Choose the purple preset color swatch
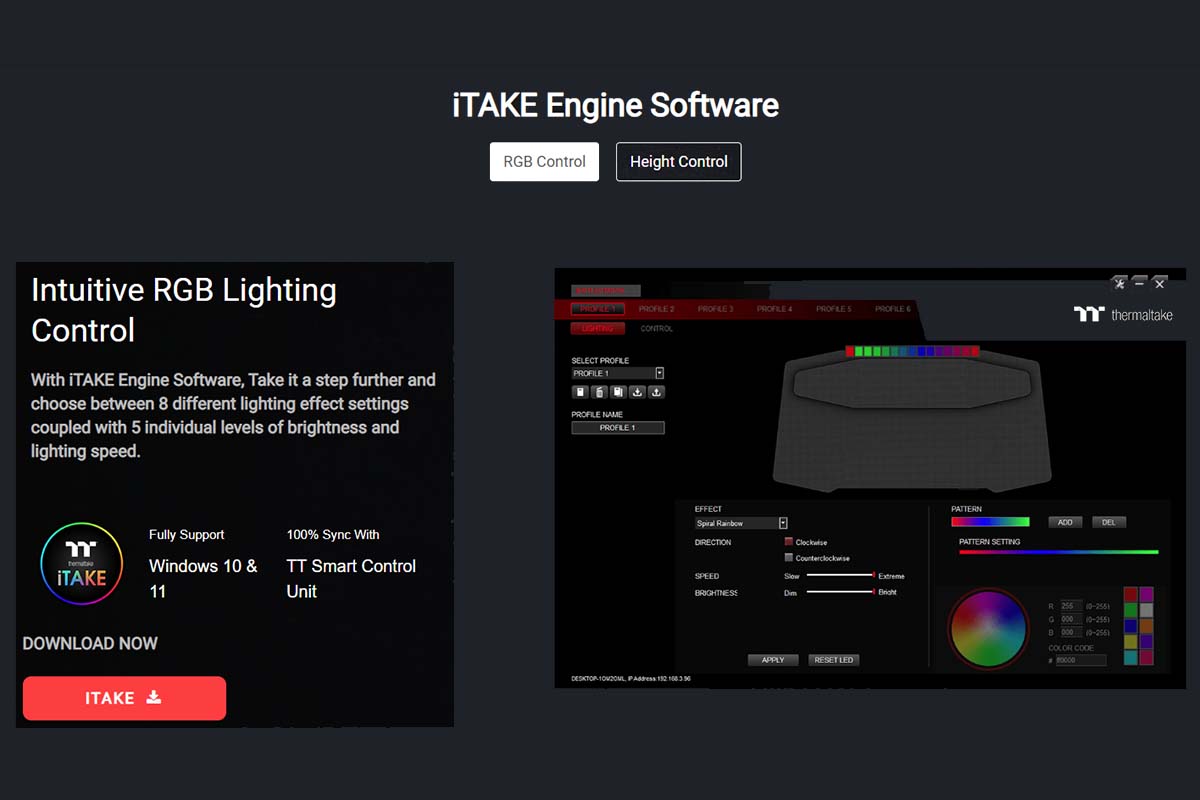Image resolution: width=1200 pixels, height=800 pixels. point(1146,641)
